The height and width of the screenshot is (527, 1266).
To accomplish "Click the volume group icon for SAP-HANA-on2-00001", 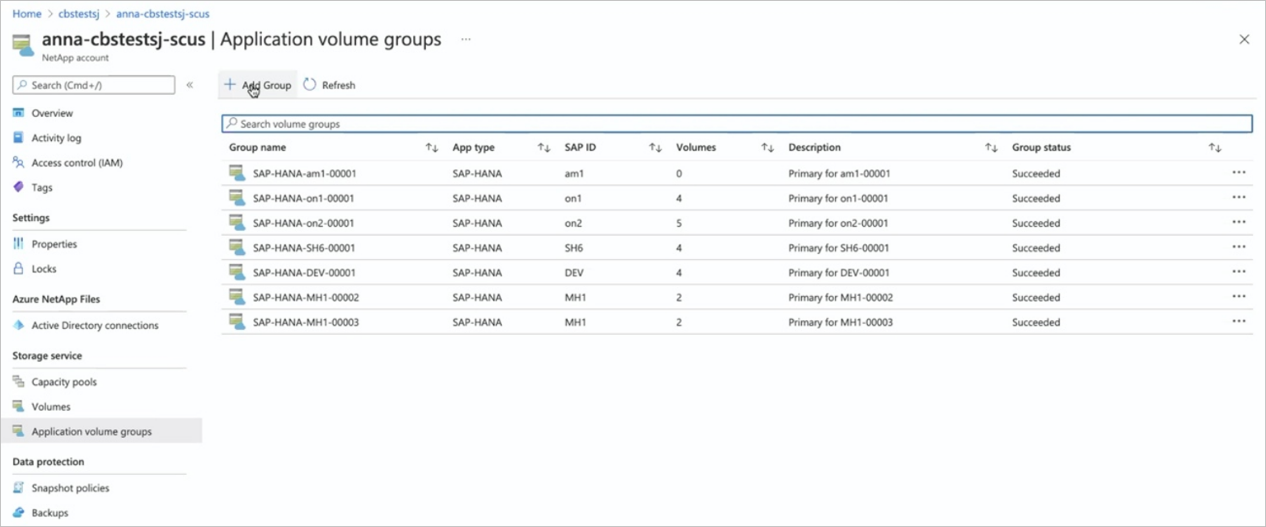I will click(x=237, y=222).
